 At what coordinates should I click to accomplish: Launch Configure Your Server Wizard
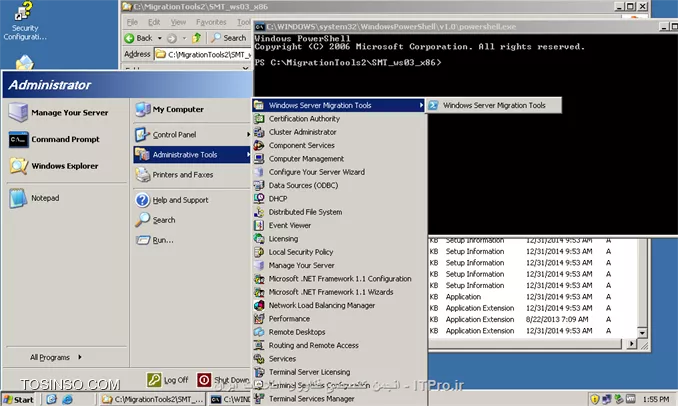(x=317, y=172)
